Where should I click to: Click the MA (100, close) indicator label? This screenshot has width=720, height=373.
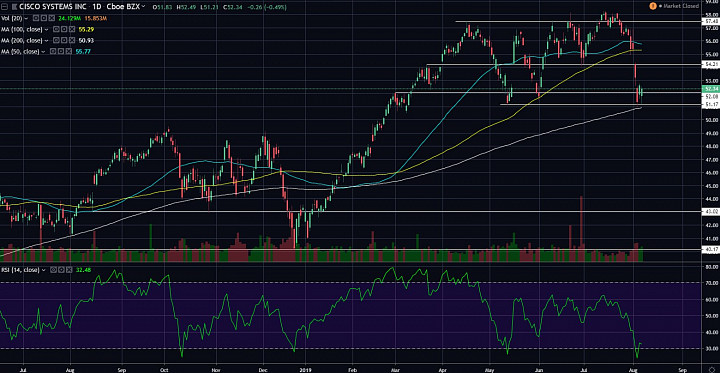[22, 29]
